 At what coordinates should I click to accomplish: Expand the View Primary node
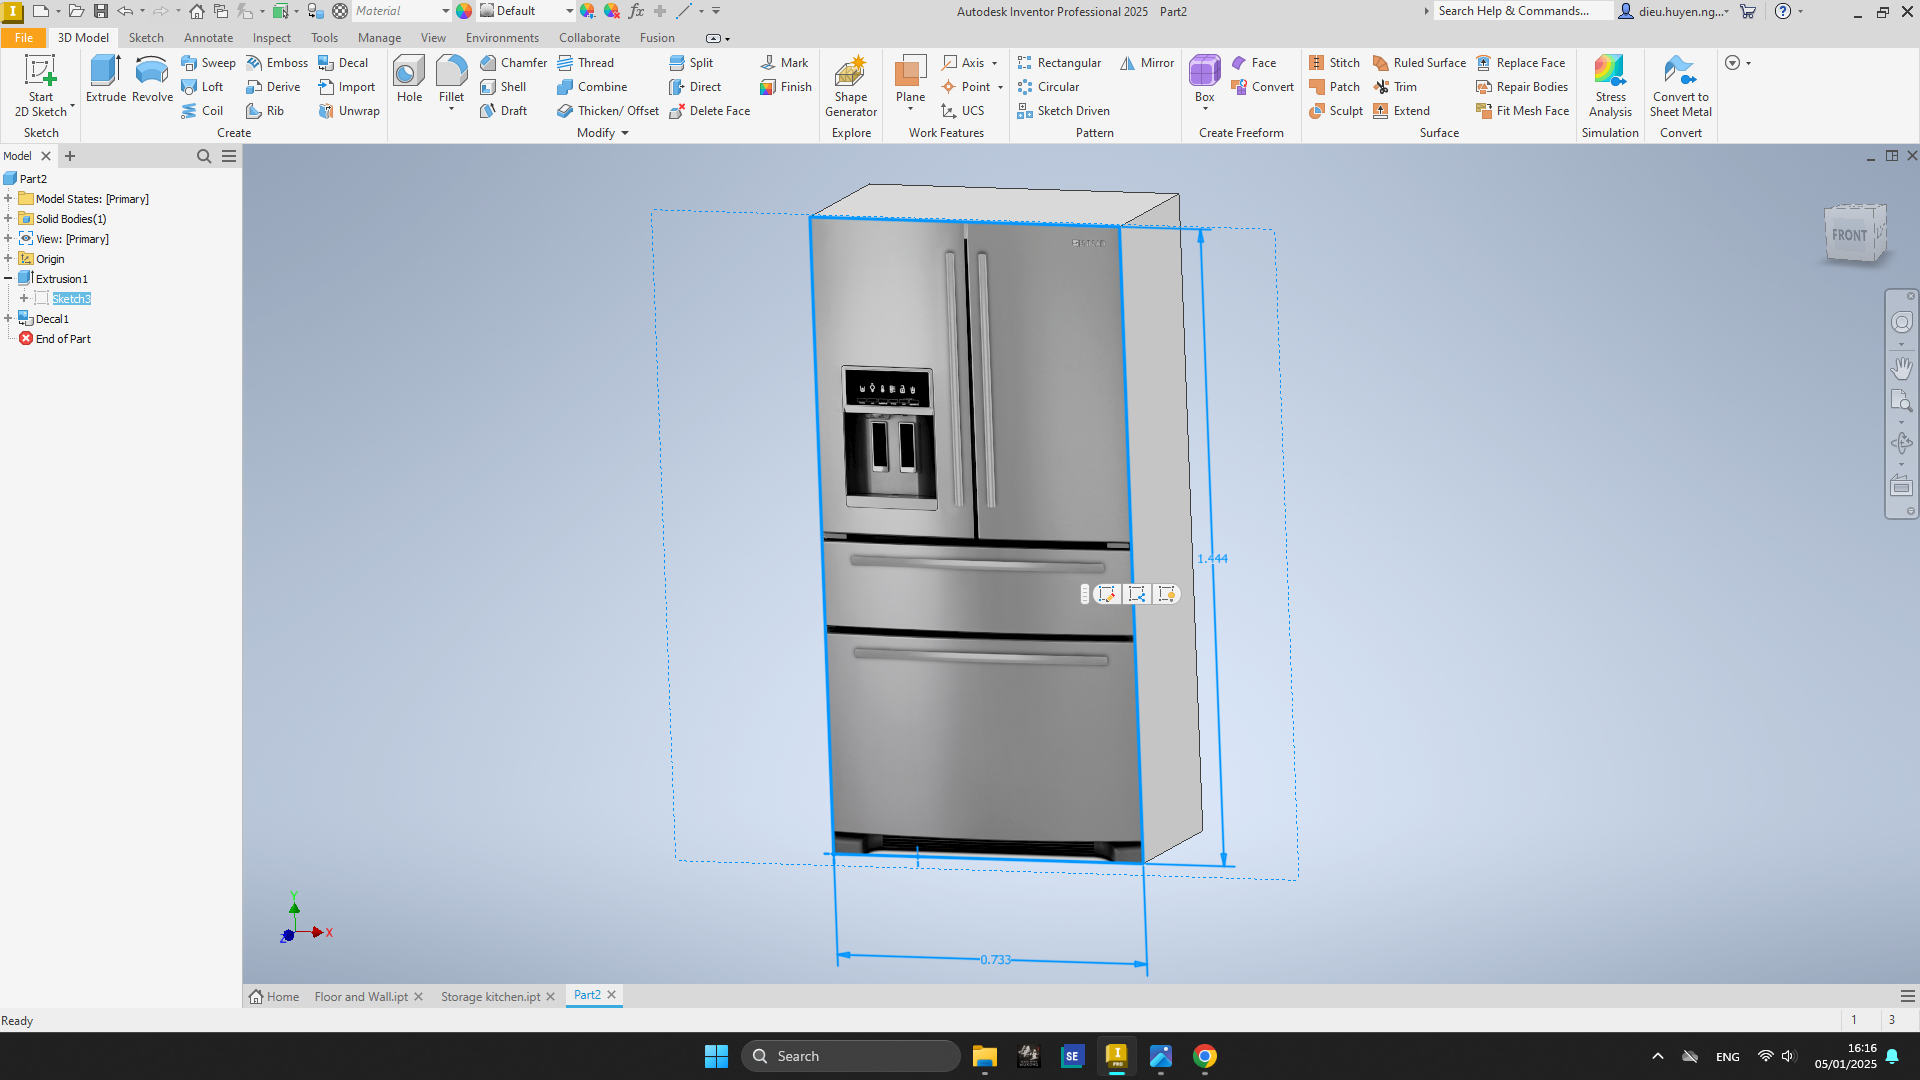9,239
